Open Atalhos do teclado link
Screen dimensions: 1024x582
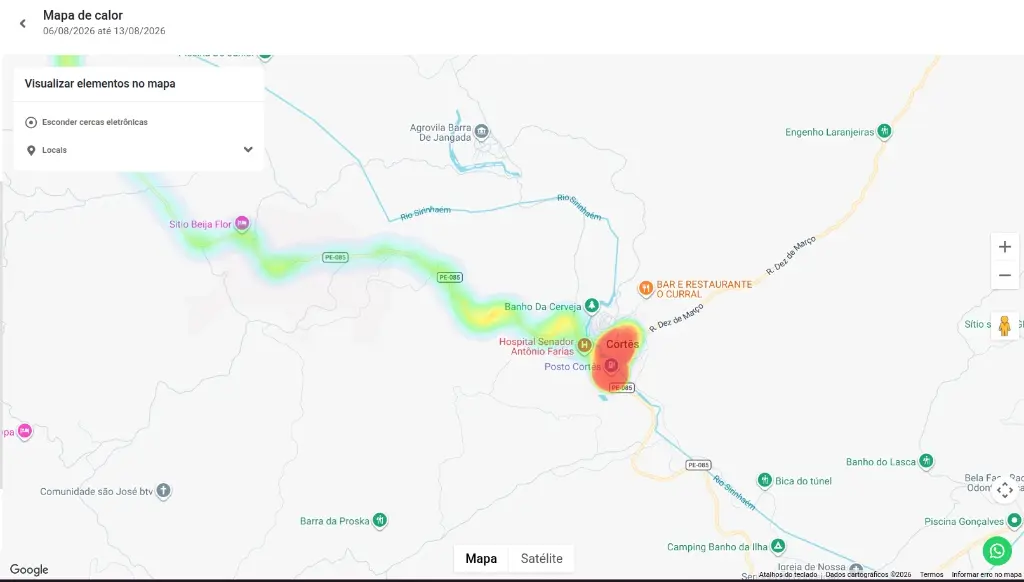[x=788, y=575]
